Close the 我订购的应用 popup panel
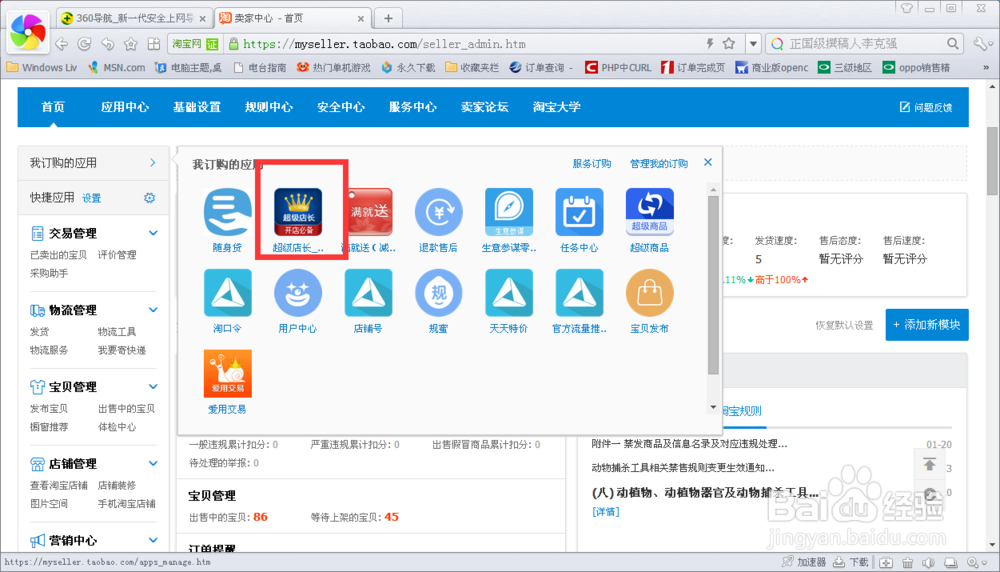This screenshot has width=1000, height=572. click(708, 163)
